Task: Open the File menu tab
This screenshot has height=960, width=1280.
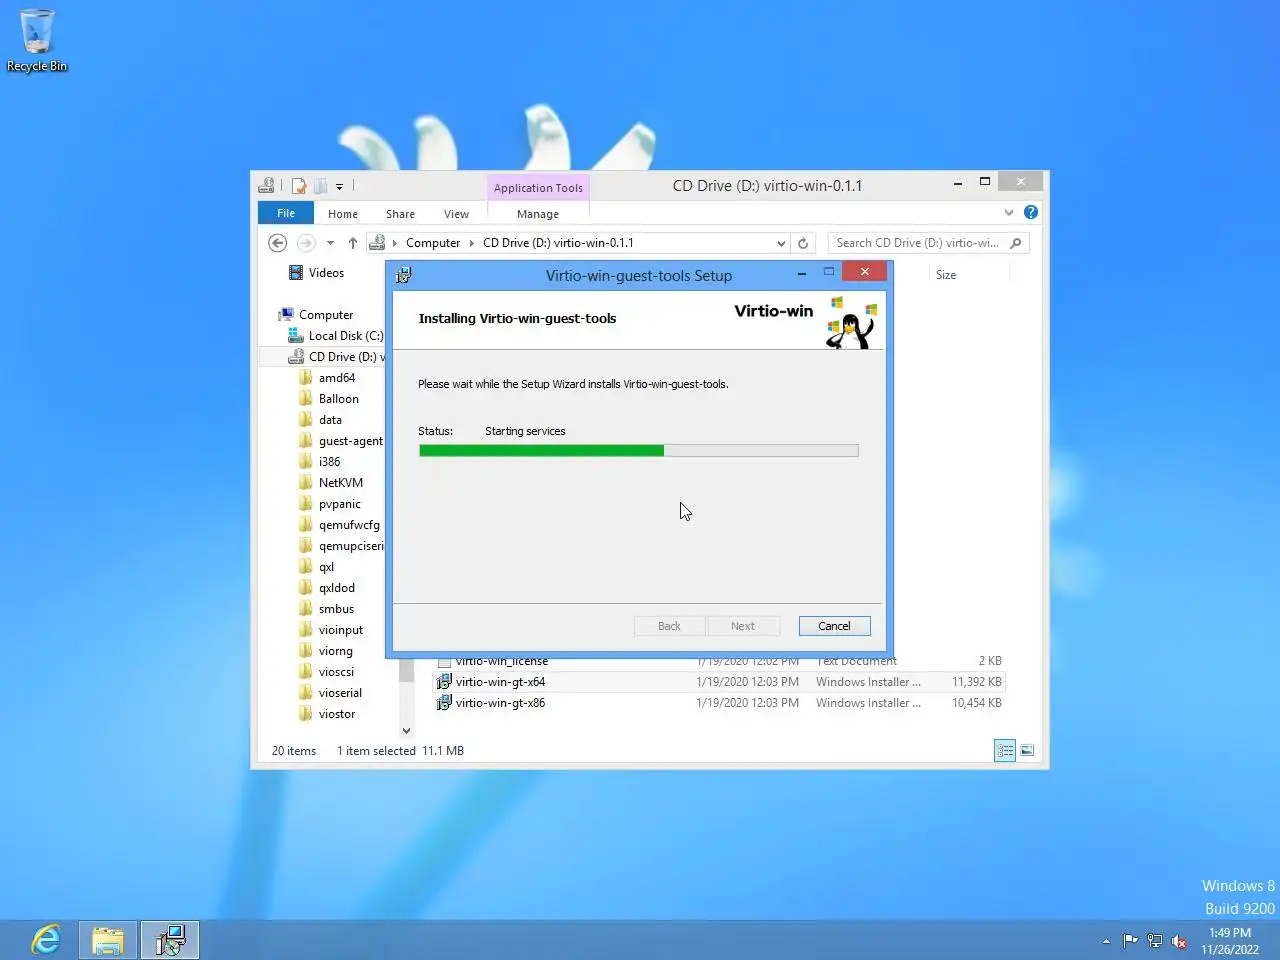Action: (286, 213)
